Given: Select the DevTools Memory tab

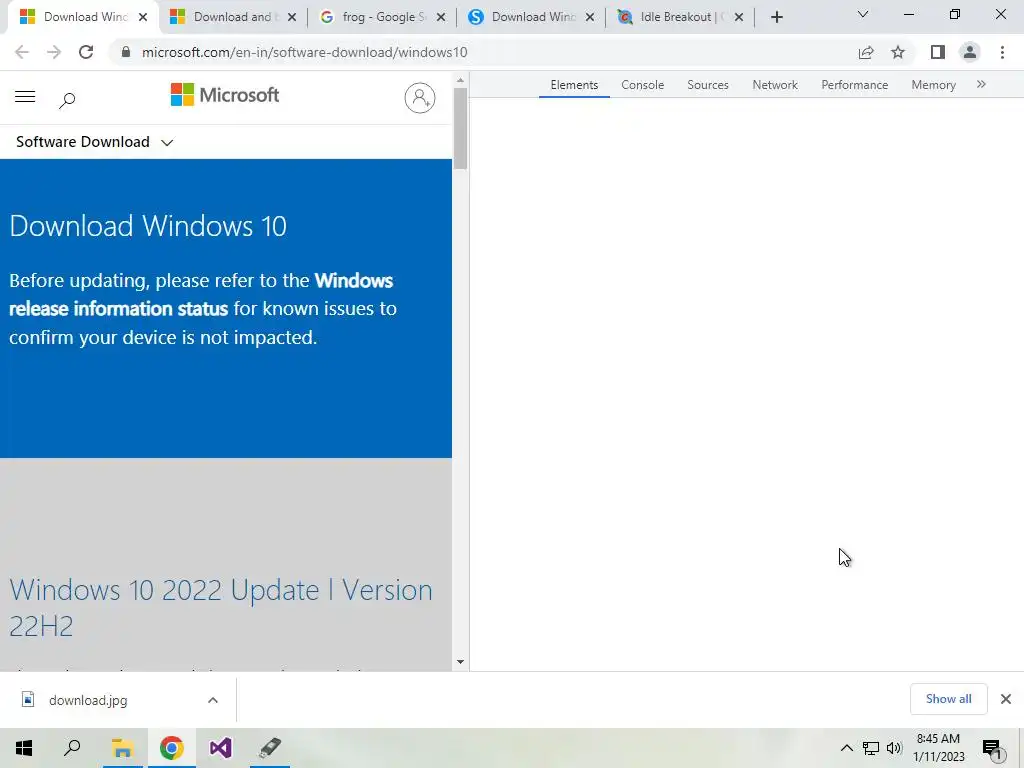Looking at the screenshot, I should tap(934, 85).
